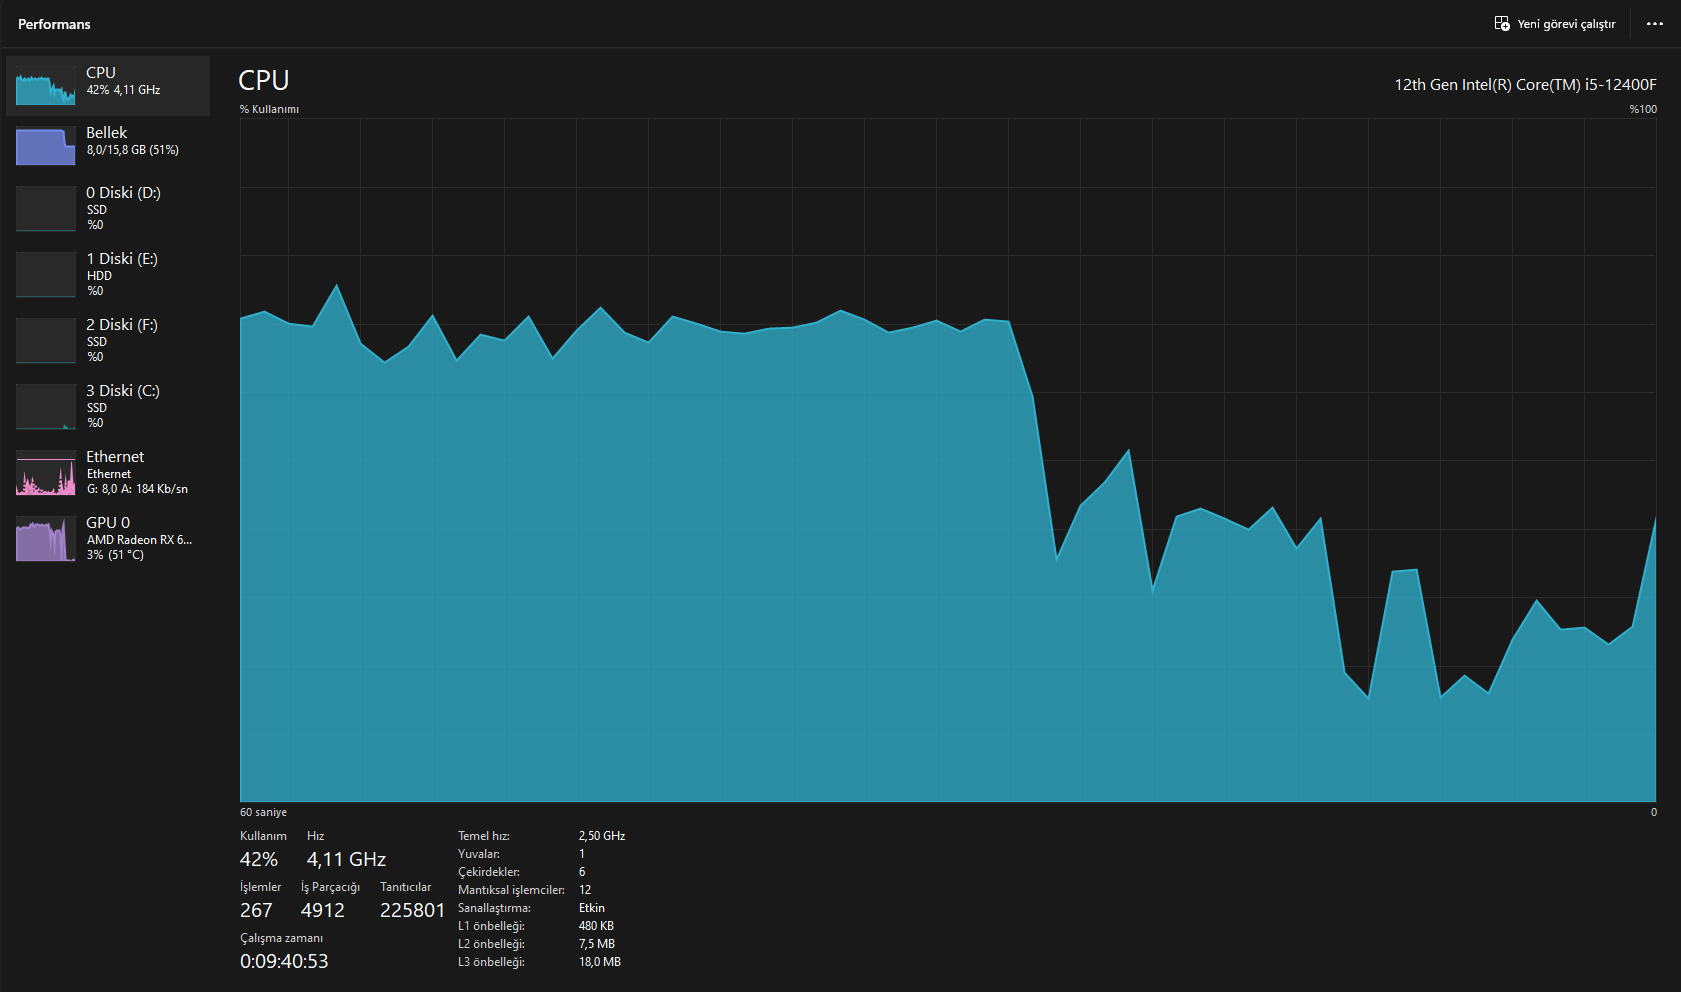The width and height of the screenshot is (1681, 992).
Task: Click the 267 İşlemler count
Action: tap(256, 910)
